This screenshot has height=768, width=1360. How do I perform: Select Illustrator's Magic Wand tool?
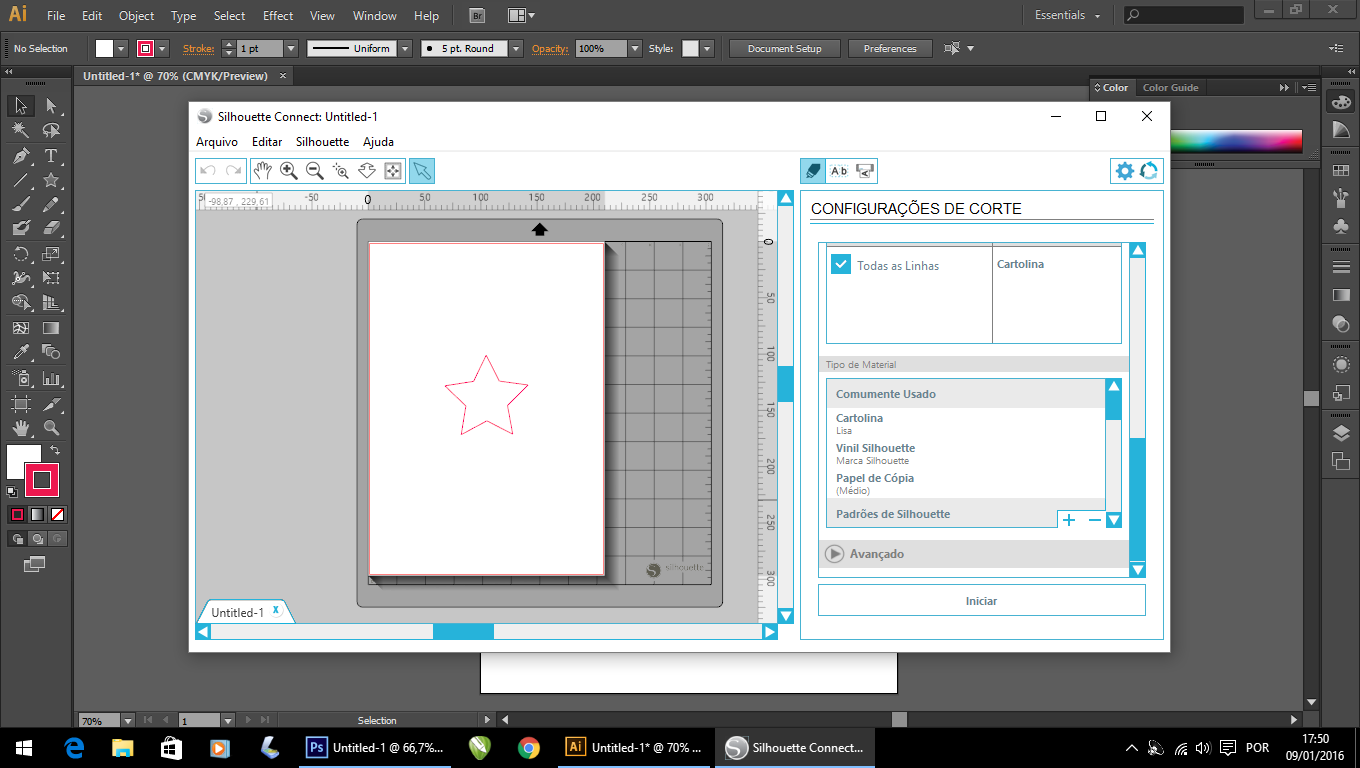coord(20,130)
